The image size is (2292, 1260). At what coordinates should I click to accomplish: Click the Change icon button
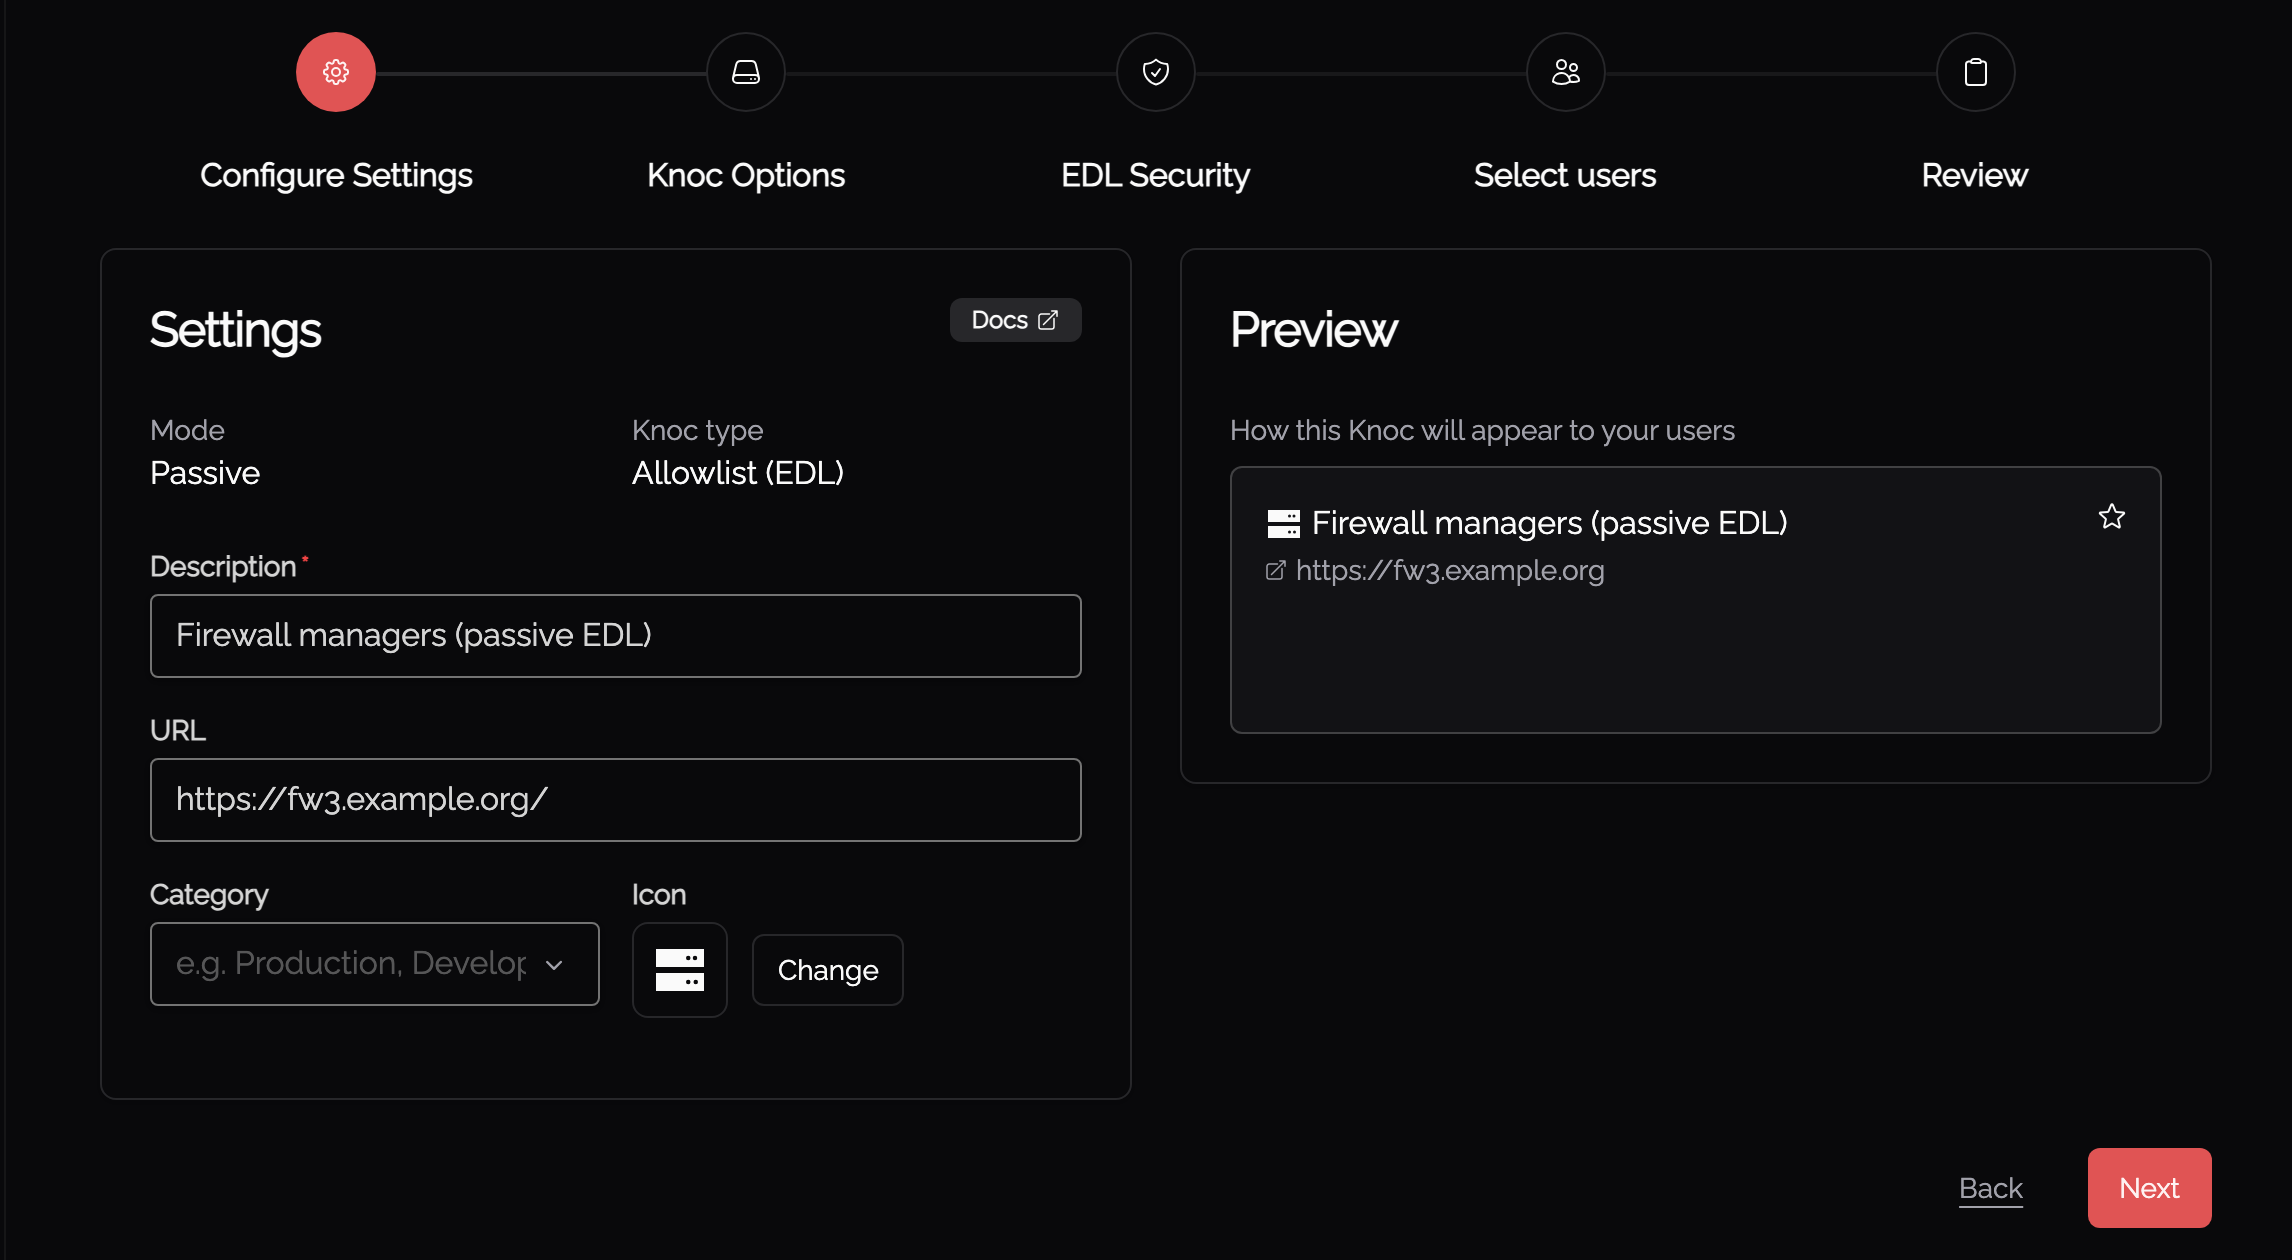pos(828,970)
